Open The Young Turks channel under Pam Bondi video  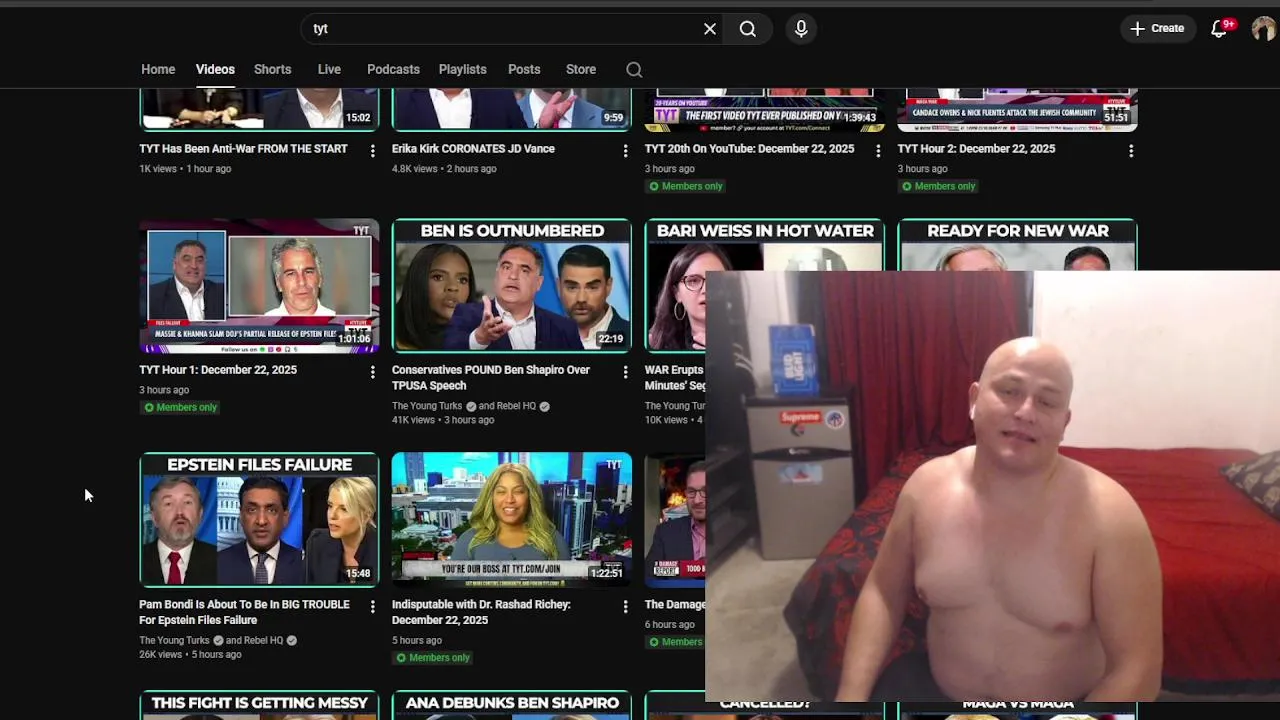click(174, 640)
